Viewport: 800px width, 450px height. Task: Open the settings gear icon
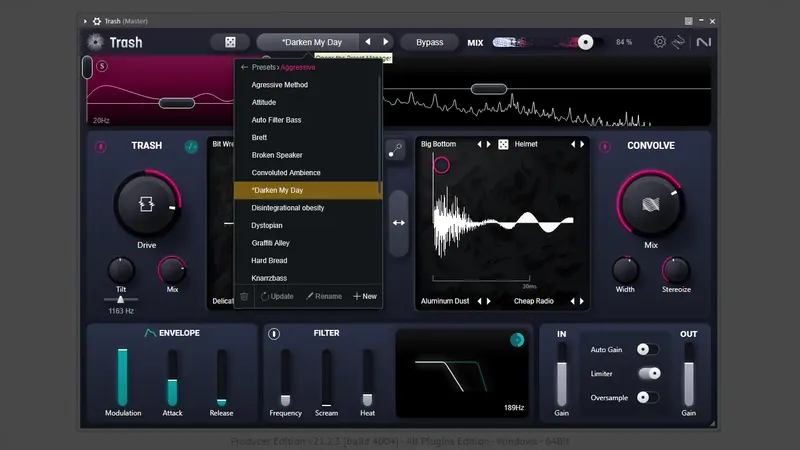click(660, 42)
